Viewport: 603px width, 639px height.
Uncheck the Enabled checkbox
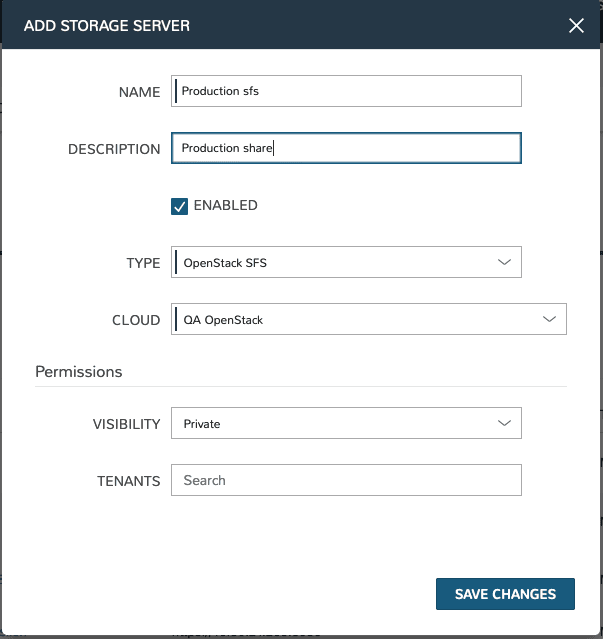pos(180,206)
